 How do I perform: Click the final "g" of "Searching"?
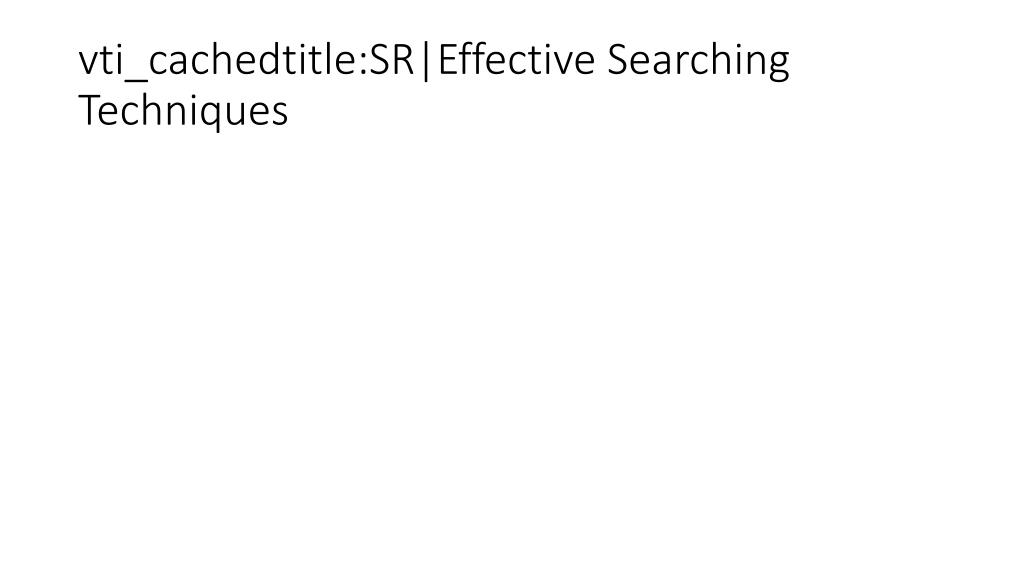coord(779,67)
